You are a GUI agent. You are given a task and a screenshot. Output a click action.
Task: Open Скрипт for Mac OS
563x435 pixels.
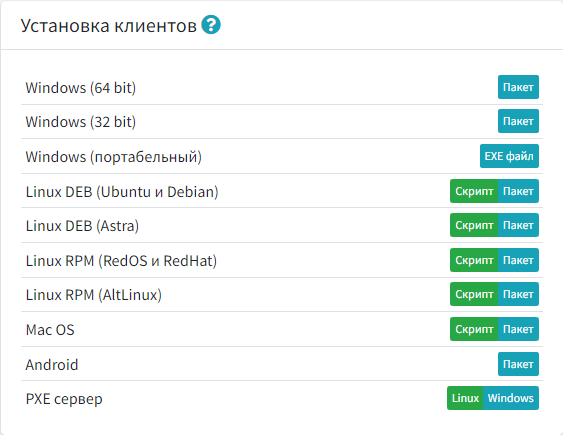tap(474, 329)
